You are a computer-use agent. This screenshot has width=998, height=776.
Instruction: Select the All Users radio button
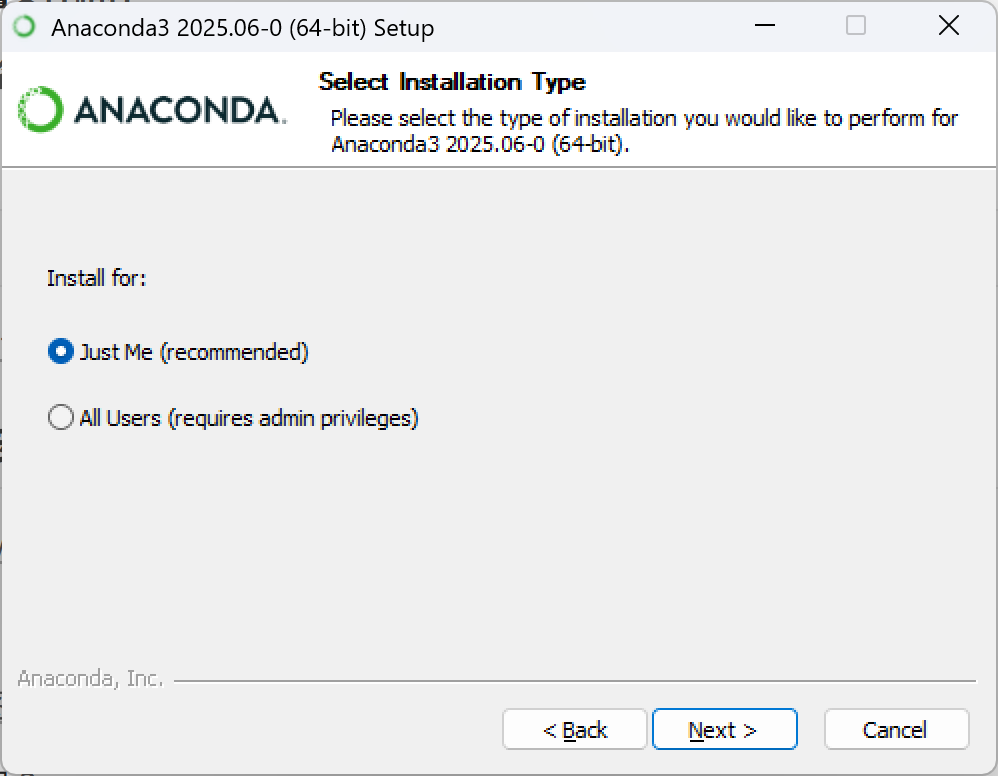[x=61, y=417]
